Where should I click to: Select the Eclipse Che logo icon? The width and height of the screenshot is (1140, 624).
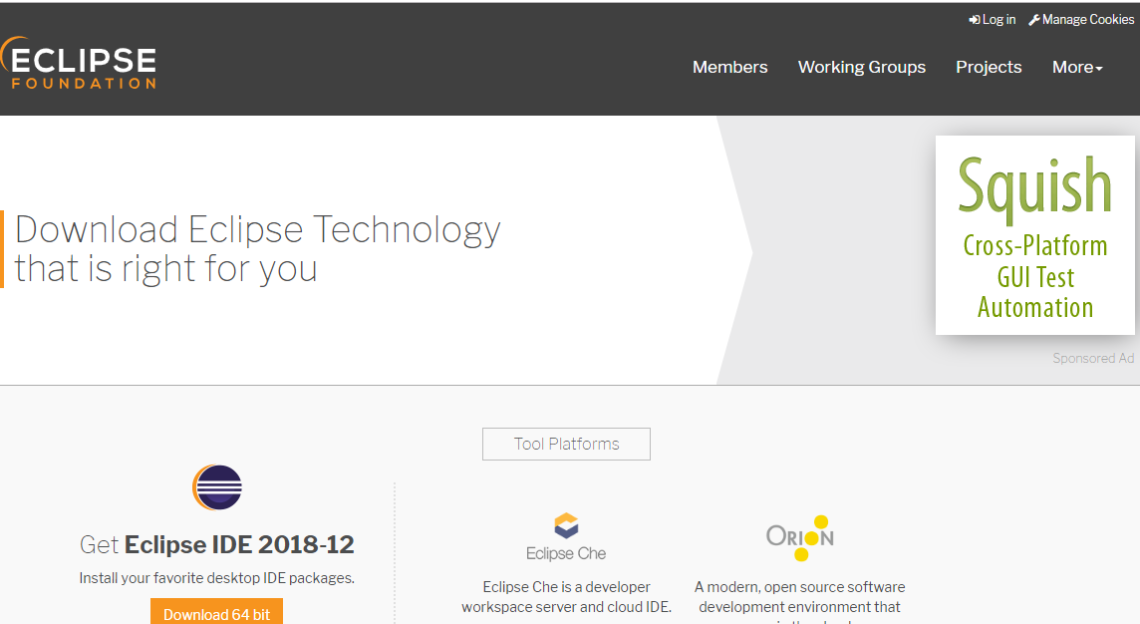[566, 526]
